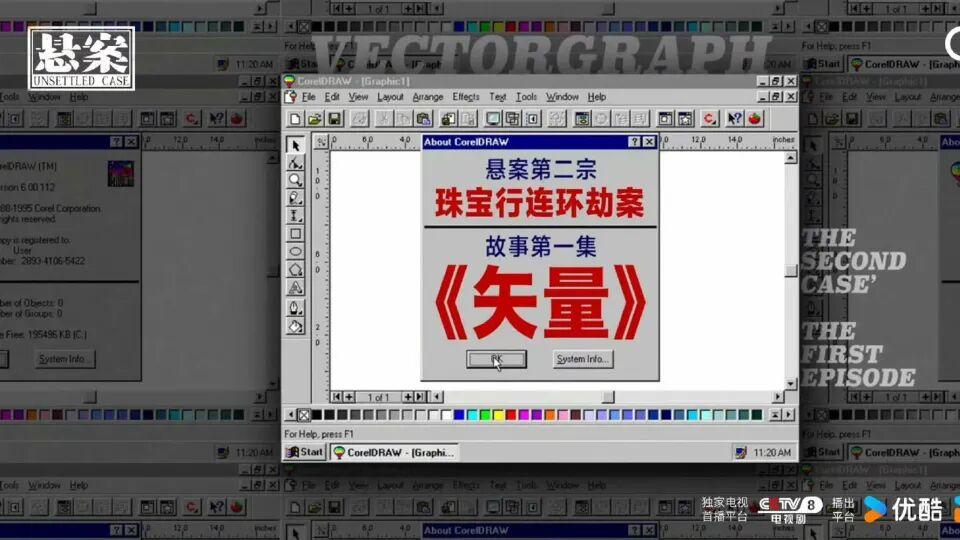960x540 pixels.
Task: Select the Text tool in center toolbox
Action: pyautogui.click(x=295, y=288)
